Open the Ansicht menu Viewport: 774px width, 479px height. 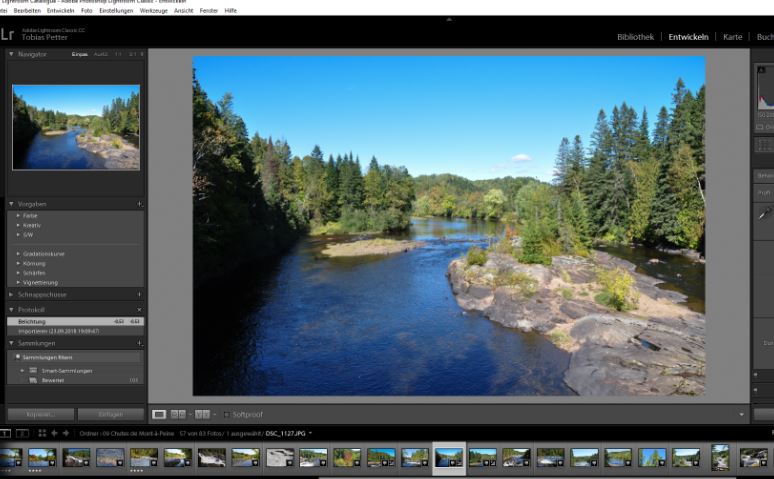pos(183,10)
